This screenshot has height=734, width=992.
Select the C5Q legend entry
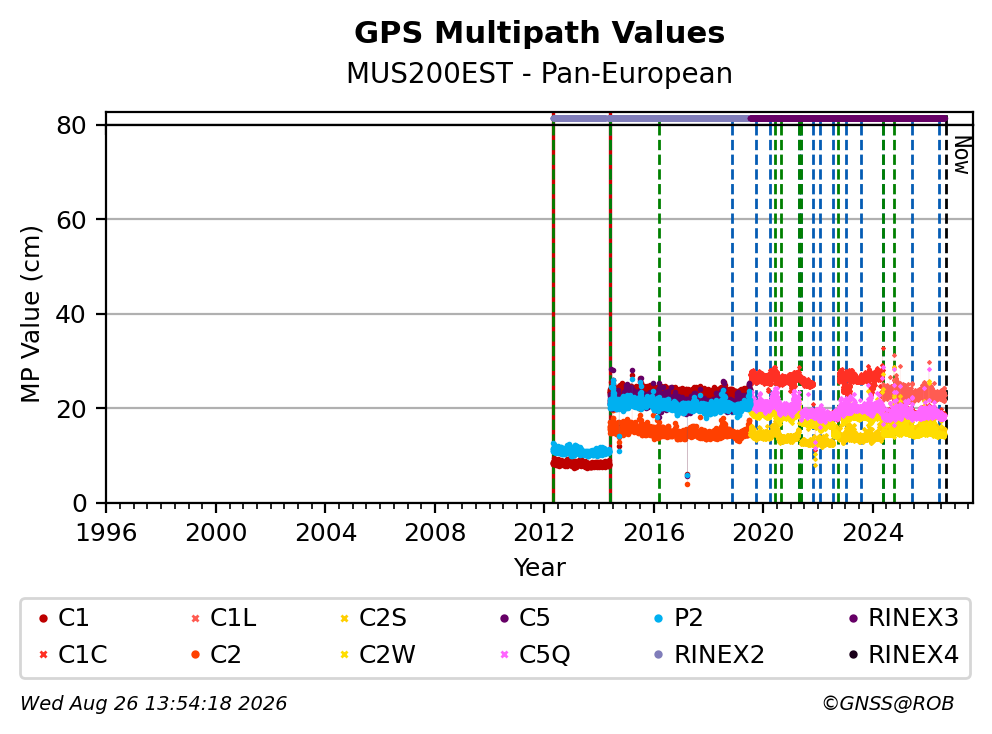[535, 654]
